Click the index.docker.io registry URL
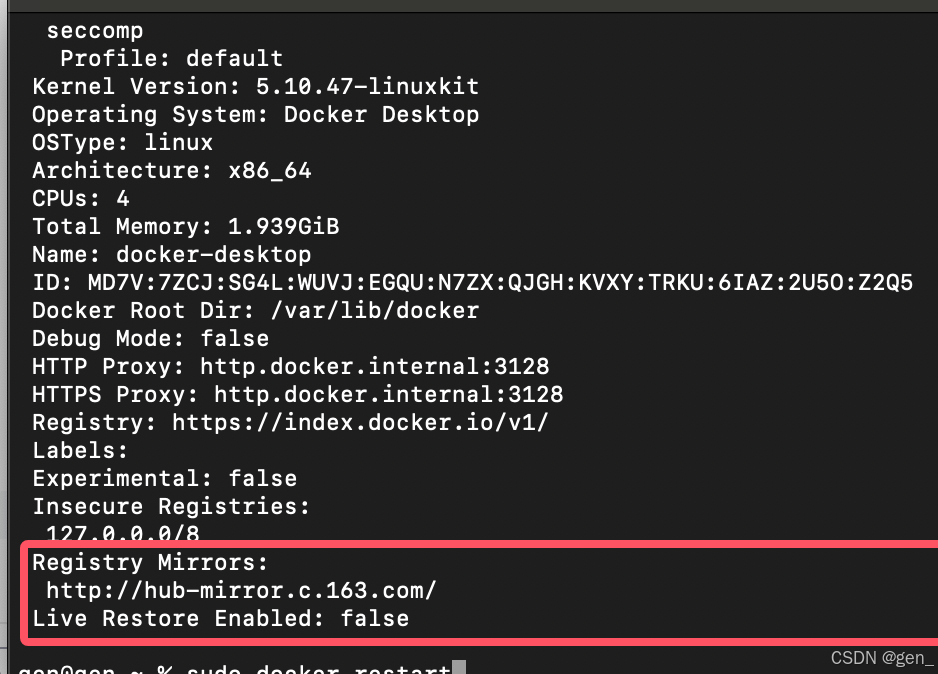Viewport: 938px width, 674px height. tap(360, 422)
